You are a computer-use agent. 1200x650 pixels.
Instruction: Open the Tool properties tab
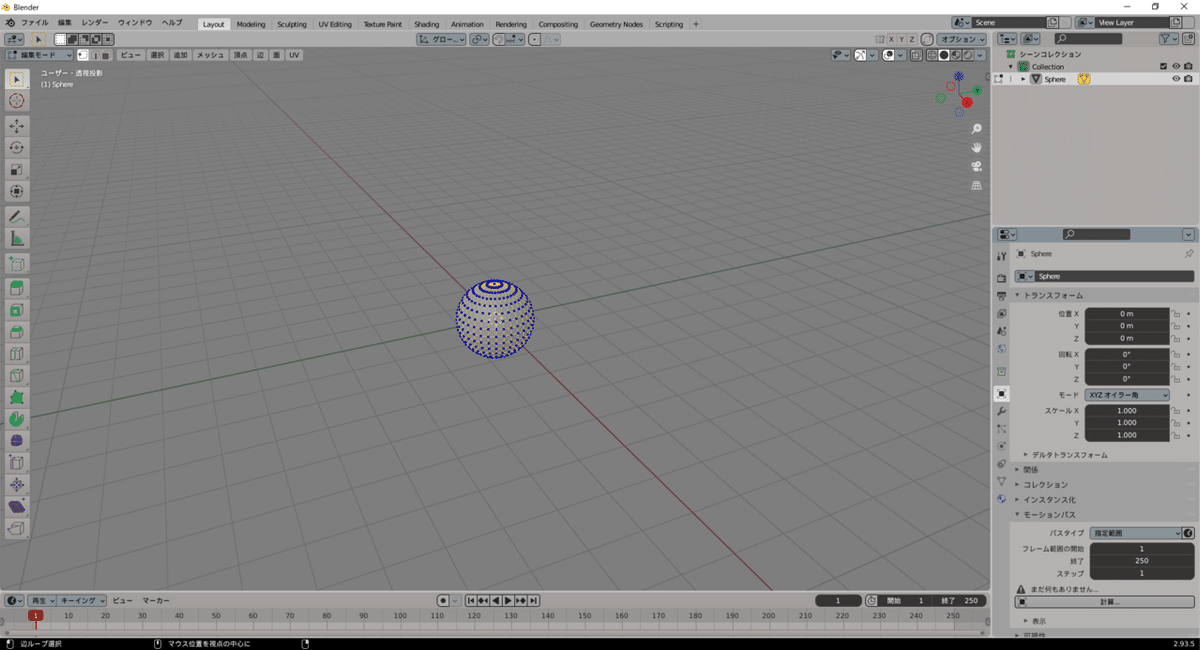(x=1002, y=257)
